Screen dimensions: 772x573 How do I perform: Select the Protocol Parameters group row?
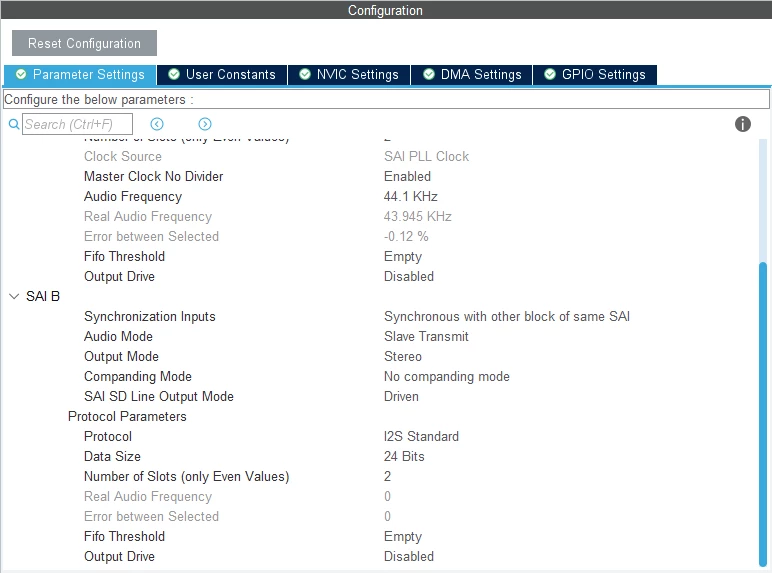coord(127,416)
